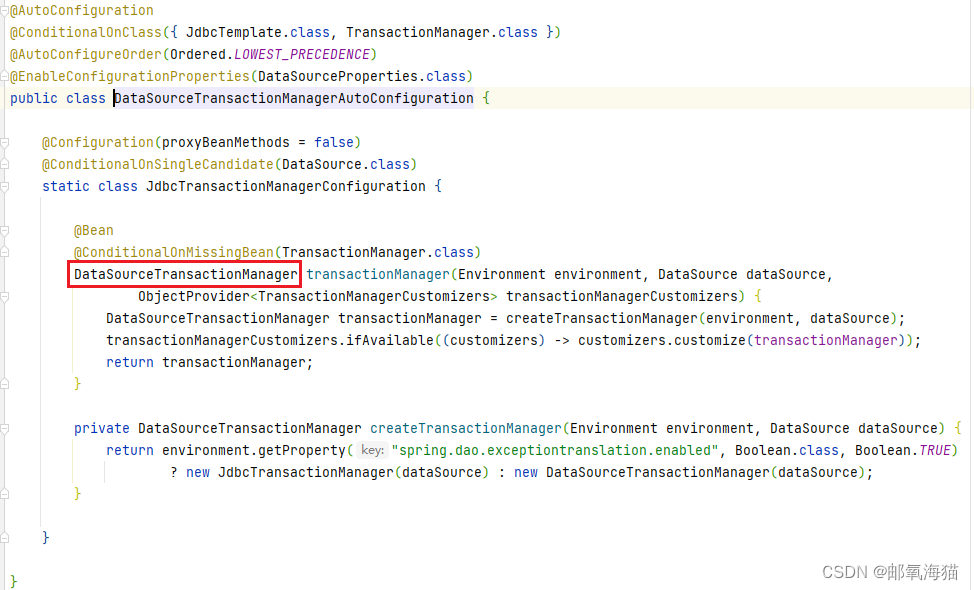Click @ConditionalOnSingleCandidate annotation
This screenshot has width=974, height=590.
click(x=158, y=165)
